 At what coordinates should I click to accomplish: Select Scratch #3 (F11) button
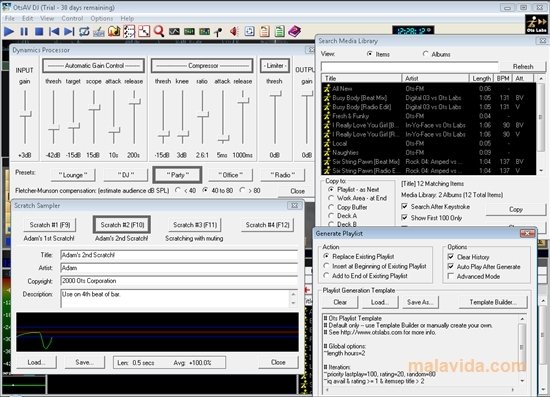tap(195, 225)
